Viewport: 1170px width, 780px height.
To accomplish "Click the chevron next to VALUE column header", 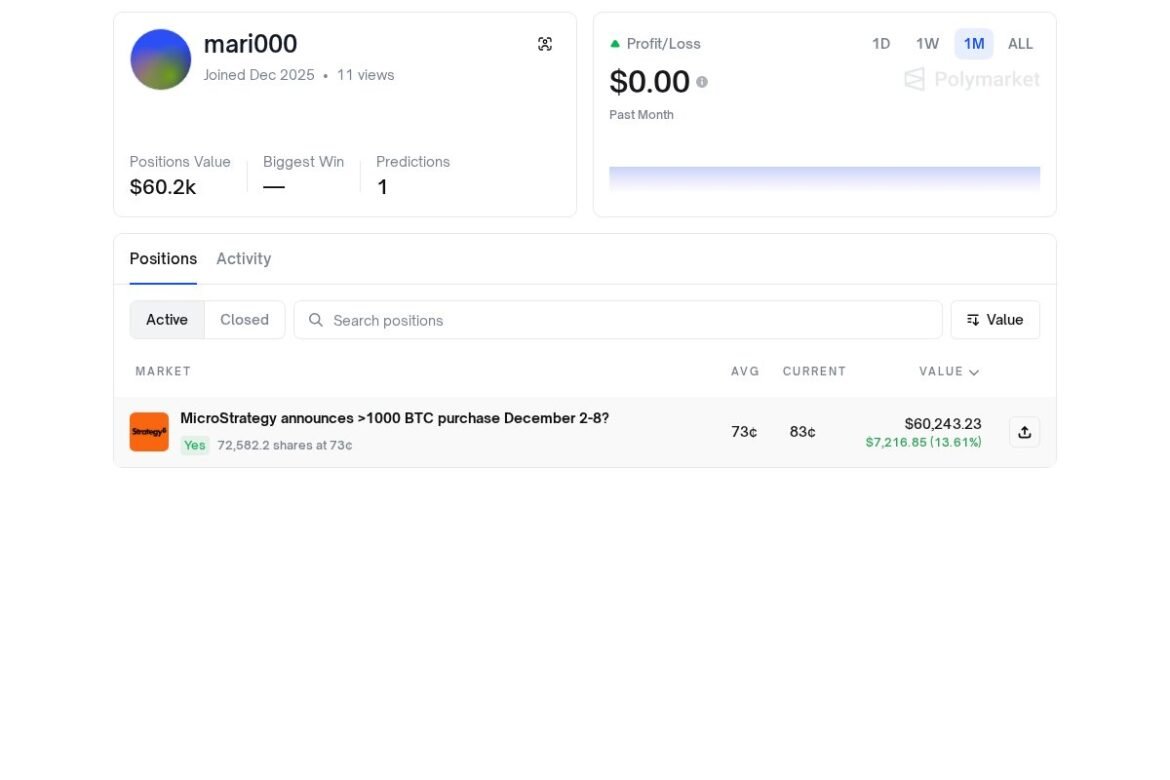I will coord(974,371).
